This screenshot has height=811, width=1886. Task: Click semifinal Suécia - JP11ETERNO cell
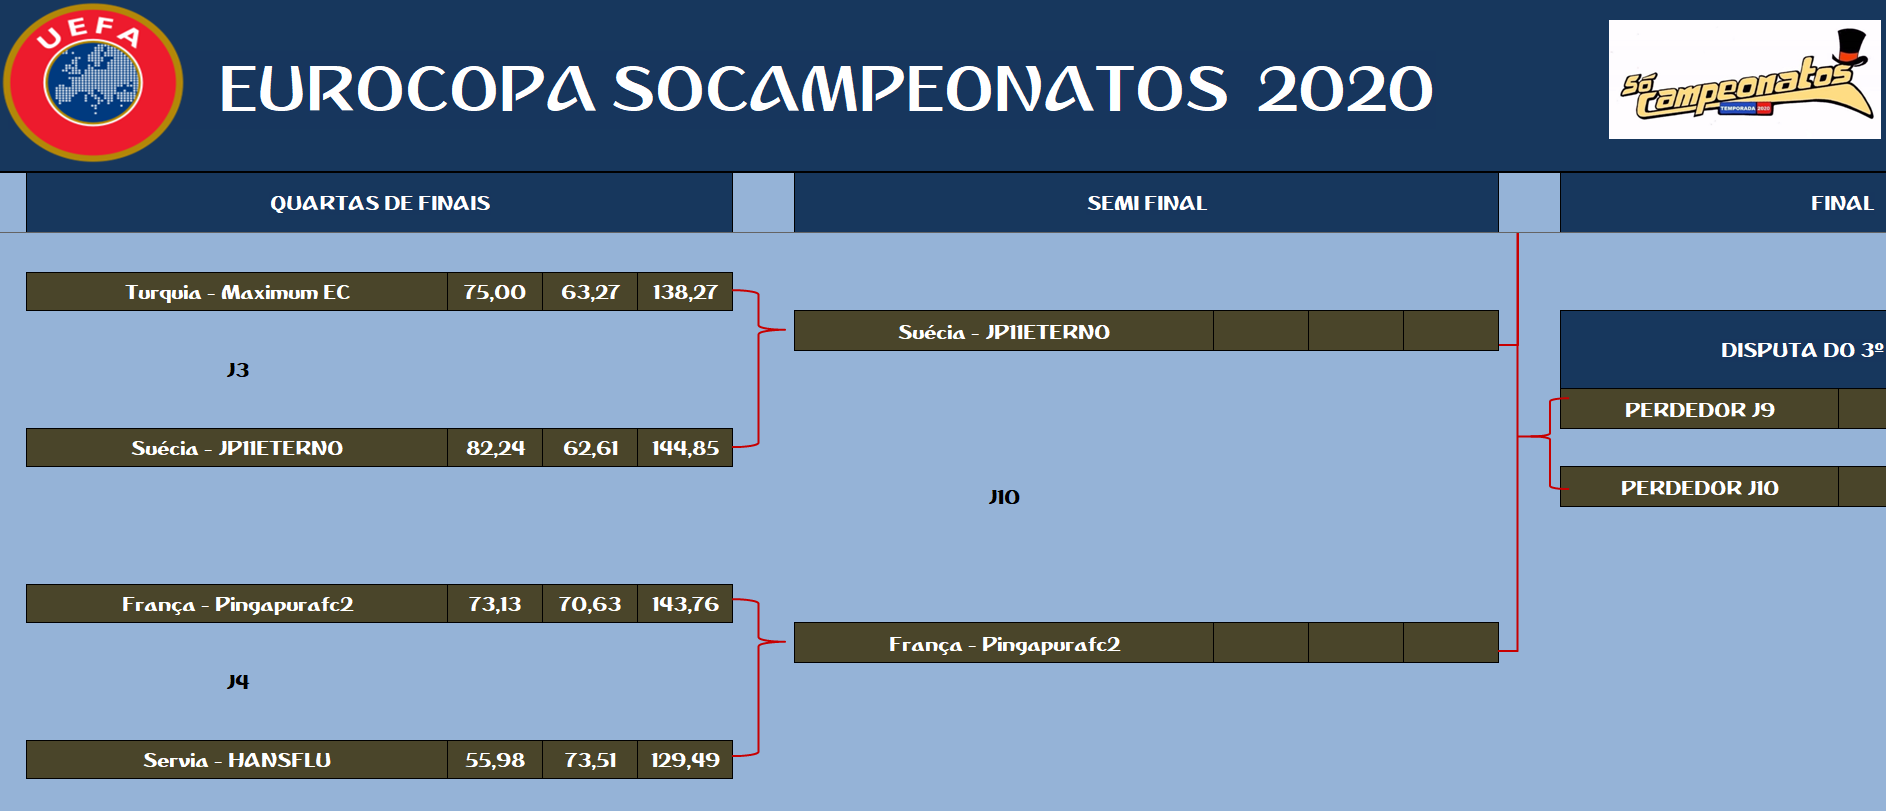(x=1003, y=331)
